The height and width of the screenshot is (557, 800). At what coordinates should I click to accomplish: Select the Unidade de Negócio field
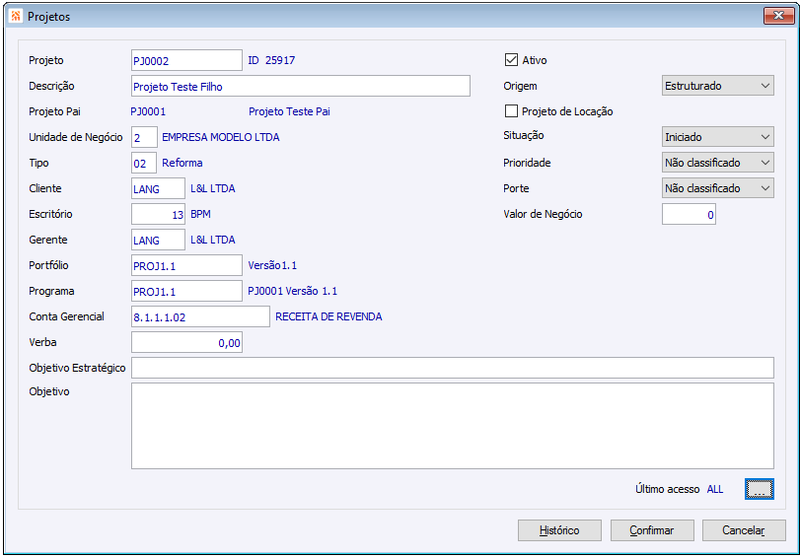(144, 137)
